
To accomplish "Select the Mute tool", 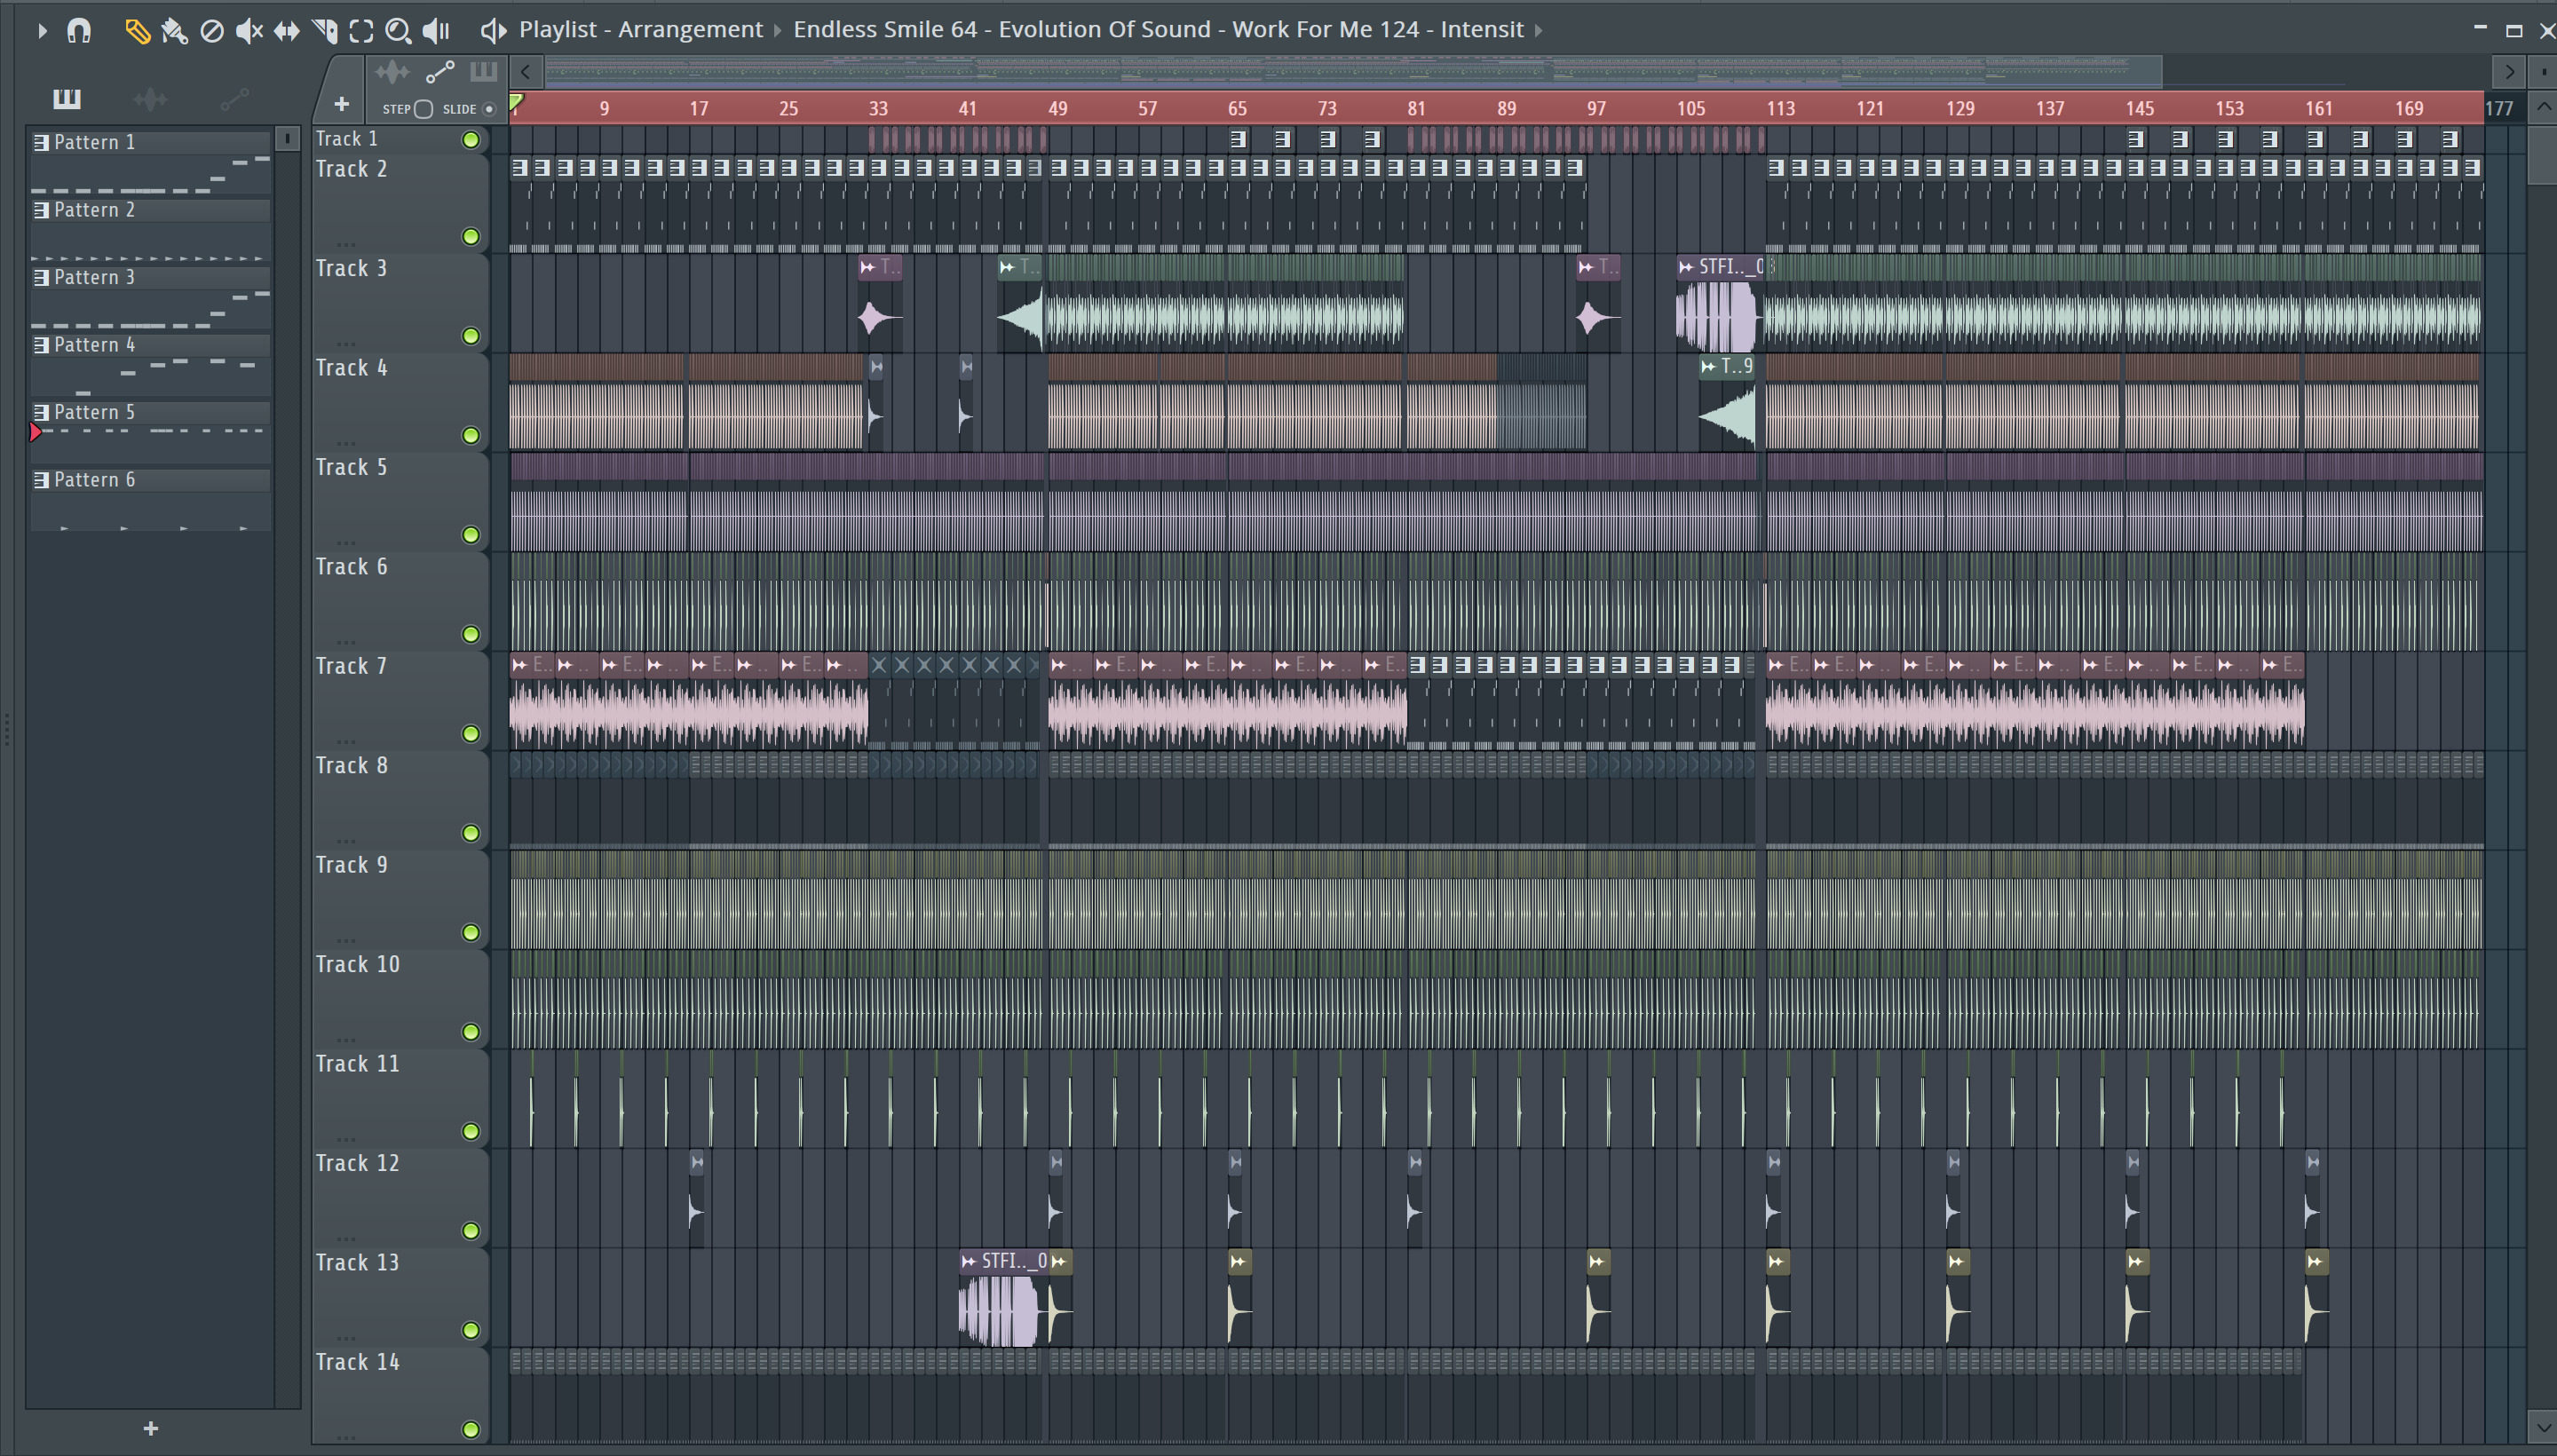I will (249, 31).
